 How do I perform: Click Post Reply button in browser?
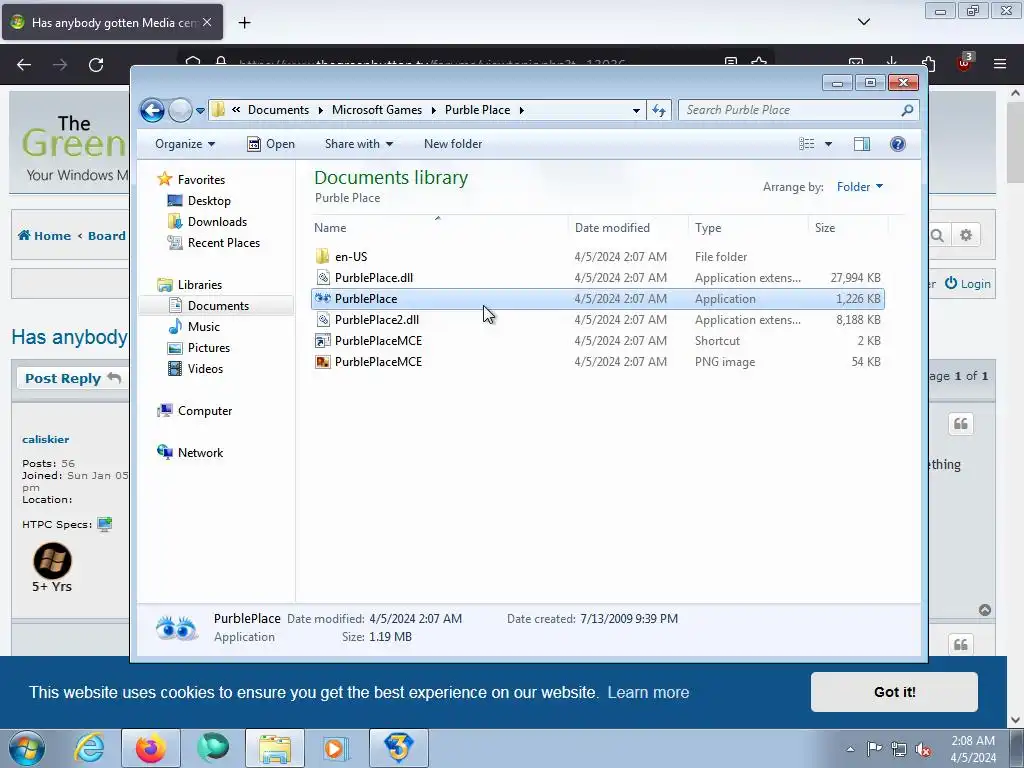(72, 378)
